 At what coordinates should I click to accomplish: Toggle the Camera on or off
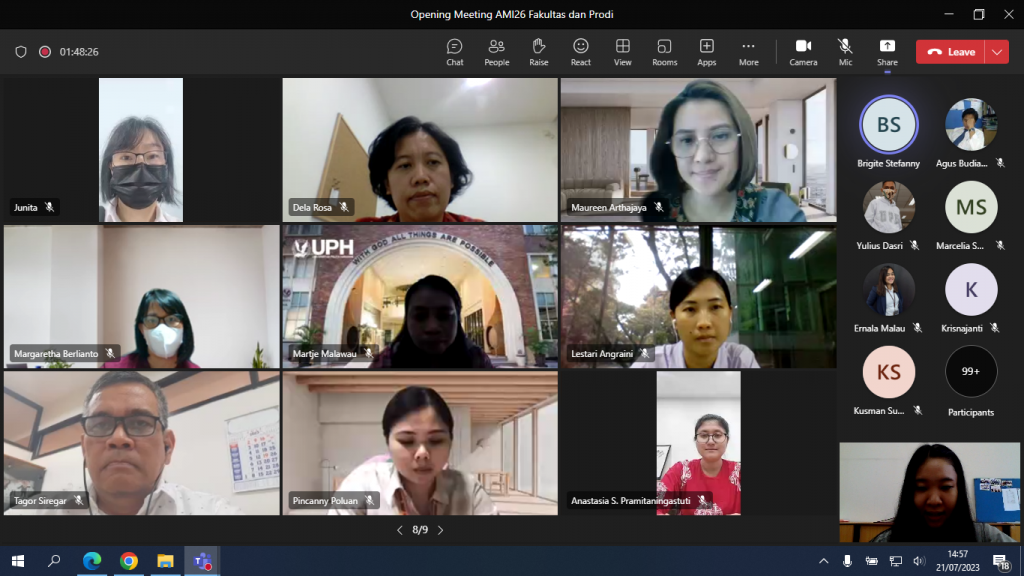(x=803, y=52)
